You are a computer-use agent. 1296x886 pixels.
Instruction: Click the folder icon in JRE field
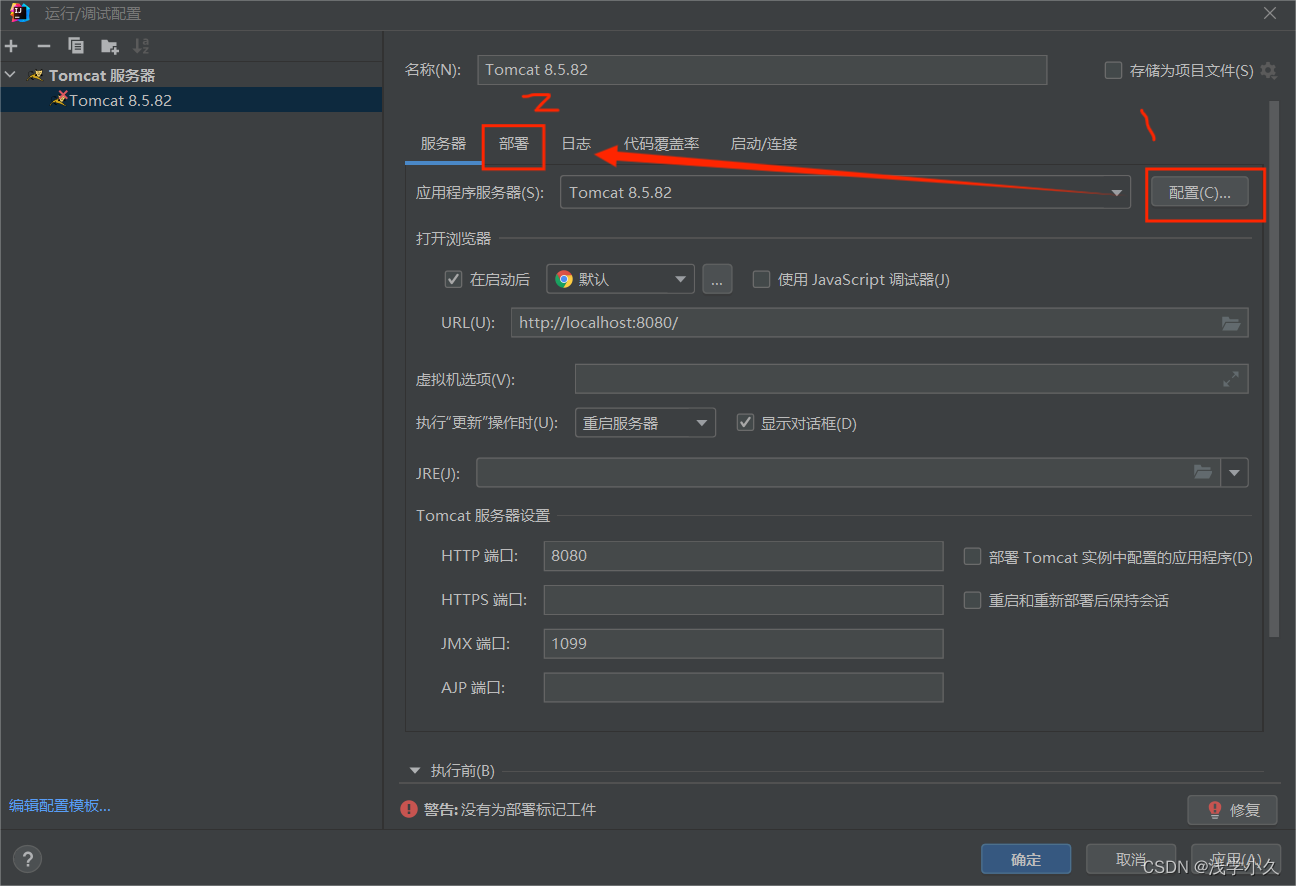(1203, 472)
